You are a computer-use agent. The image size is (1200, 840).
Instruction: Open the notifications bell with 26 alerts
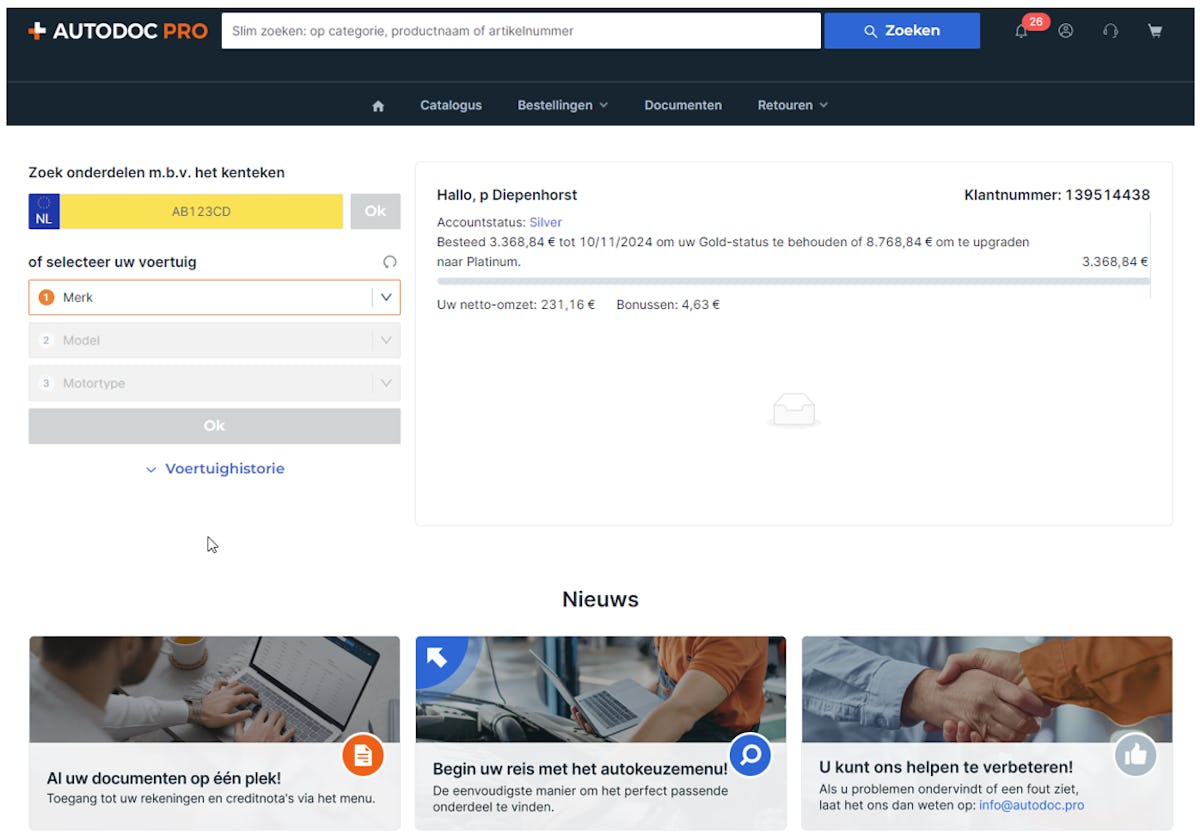[1021, 30]
